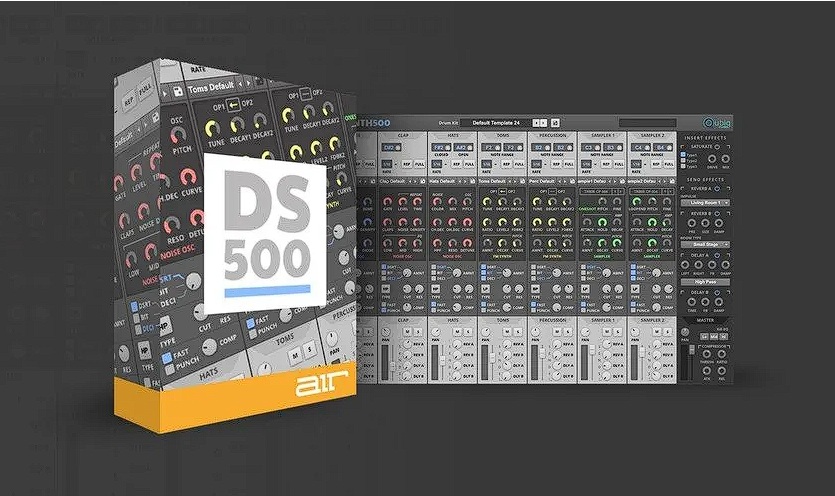This screenshot has width=835, height=496.
Task: Toggle DSRT checkbox on Sampler 2 channel
Action: pyautogui.click(x=633, y=267)
